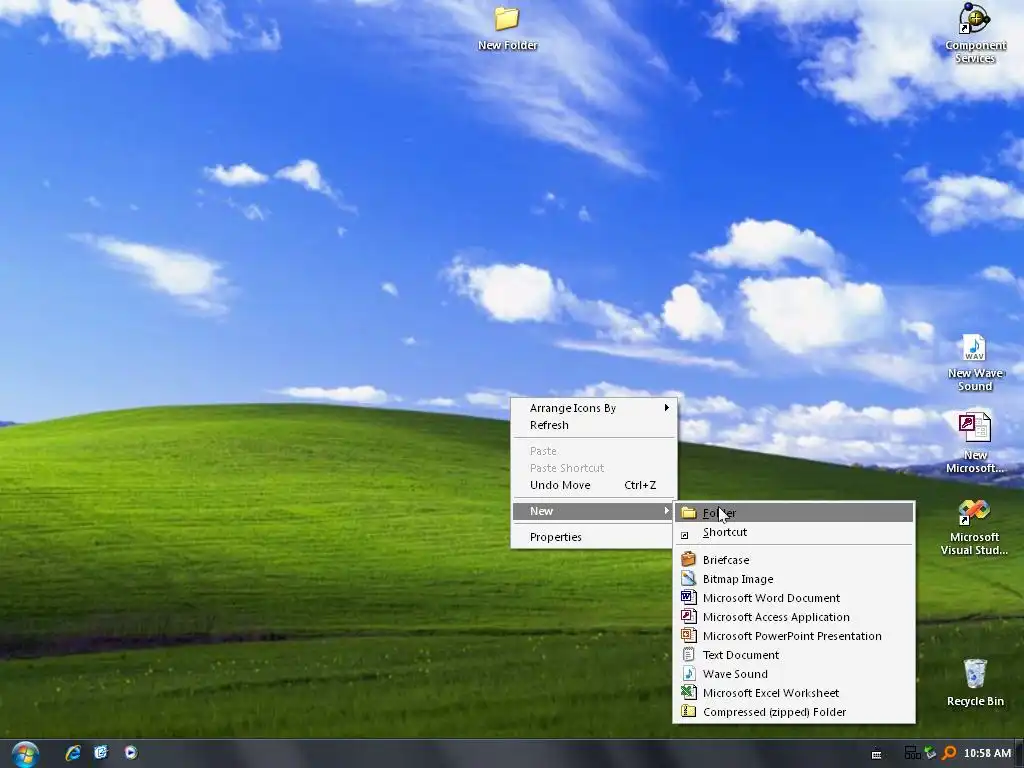Create a new Bitmap Image
Image resolution: width=1024 pixels, height=768 pixels.
[x=794, y=579]
